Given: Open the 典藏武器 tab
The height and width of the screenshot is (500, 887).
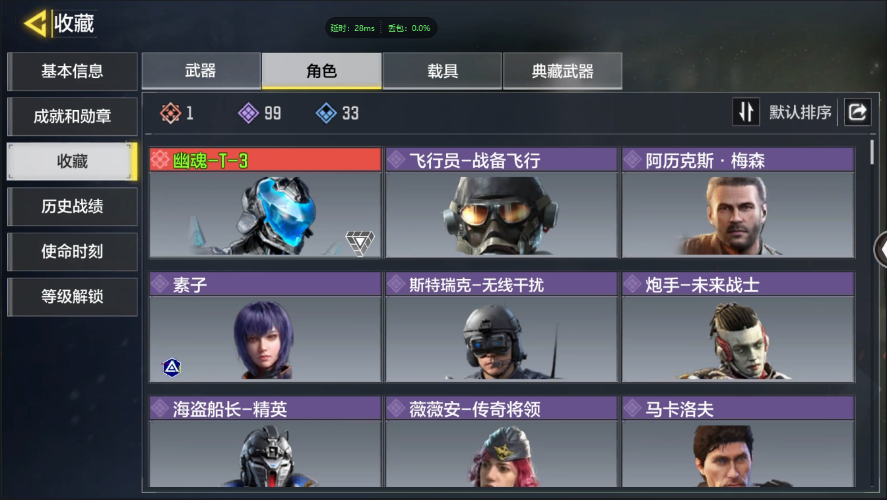Looking at the screenshot, I should click(x=563, y=71).
